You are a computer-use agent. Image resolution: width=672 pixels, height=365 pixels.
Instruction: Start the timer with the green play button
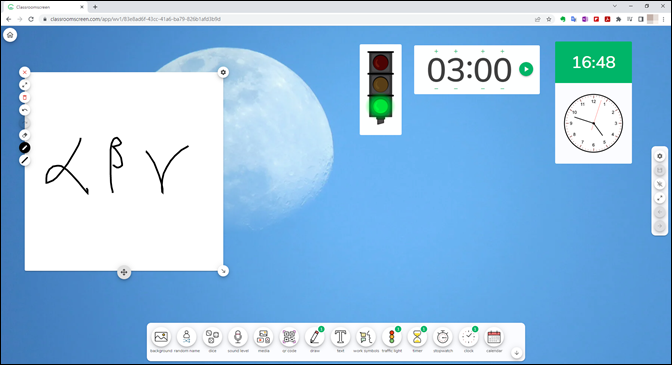(x=526, y=69)
